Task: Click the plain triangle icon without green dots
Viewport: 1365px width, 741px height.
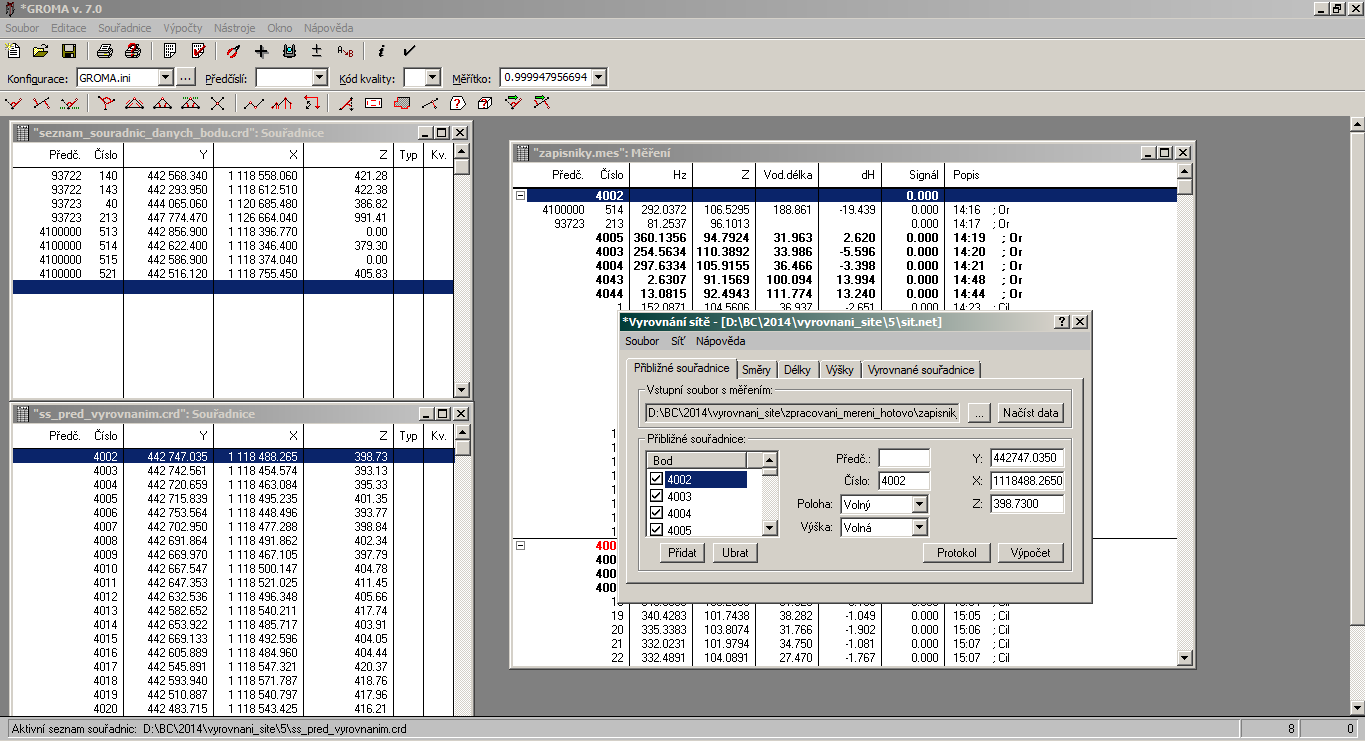Action: tap(162, 103)
